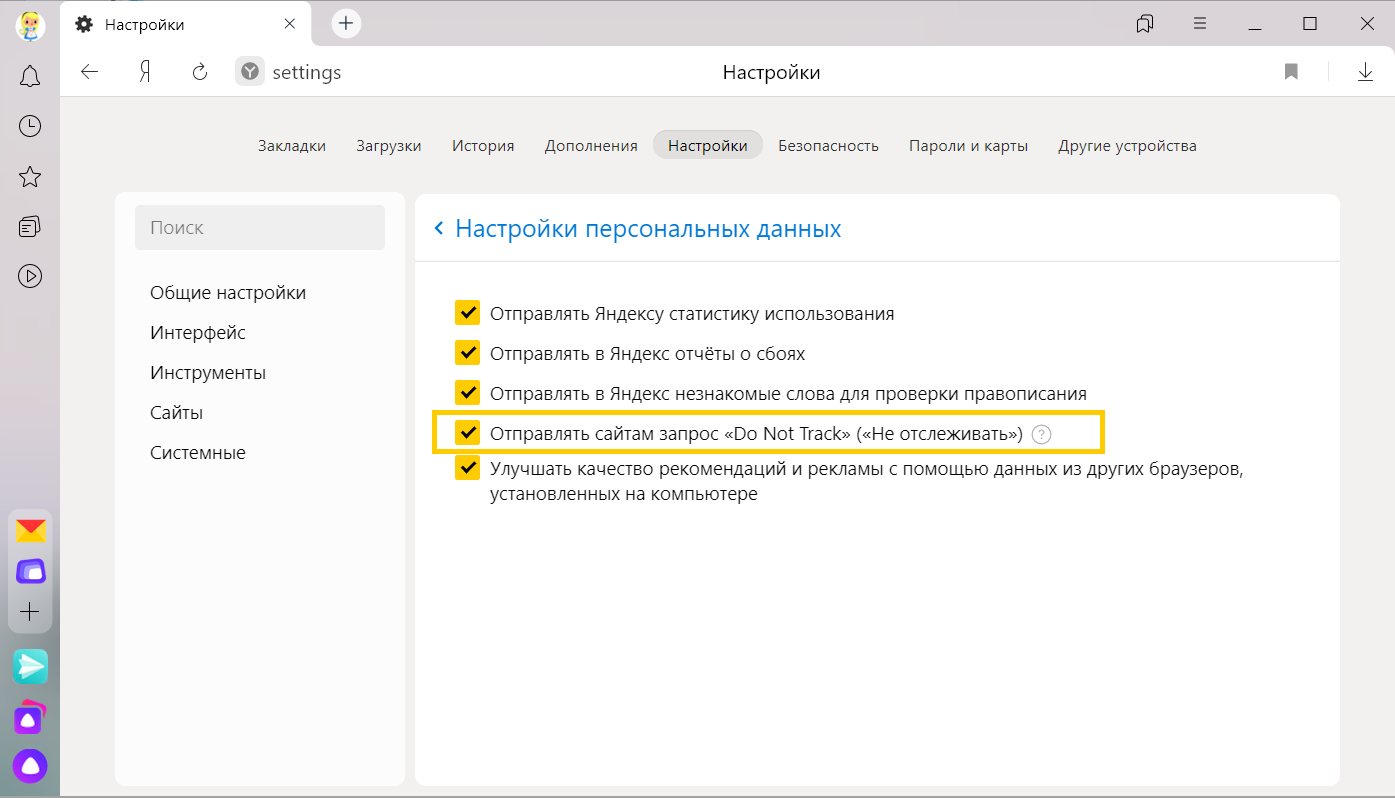The height and width of the screenshot is (798, 1395).
Task: Select the Настройки browser tab title
Action: coord(145,25)
